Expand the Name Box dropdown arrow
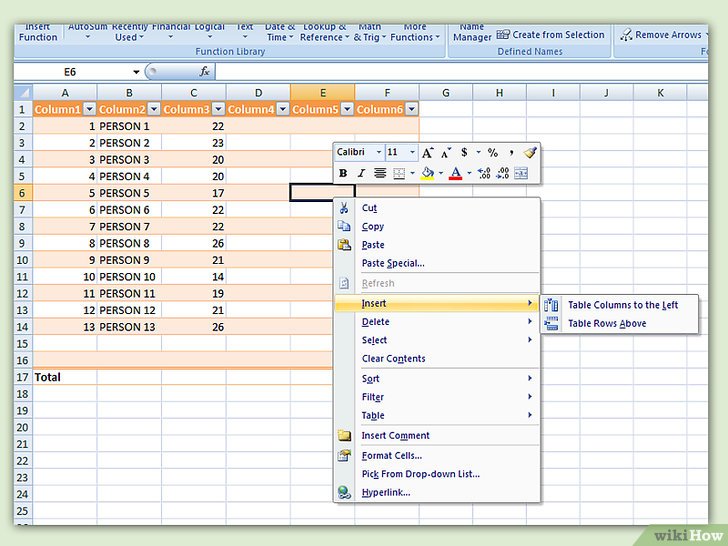Image resolution: width=728 pixels, height=546 pixels. [x=136, y=72]
